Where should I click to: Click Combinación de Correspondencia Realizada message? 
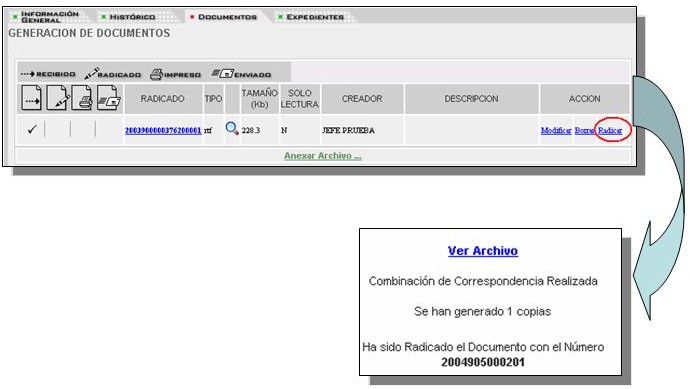click(483, 281)
